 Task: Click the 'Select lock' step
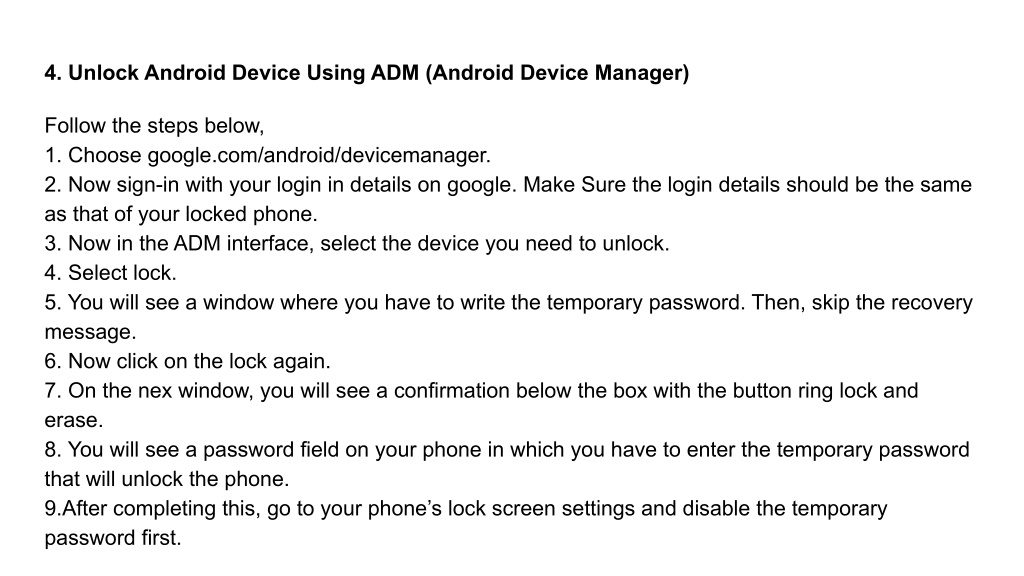tap(110, 273)
